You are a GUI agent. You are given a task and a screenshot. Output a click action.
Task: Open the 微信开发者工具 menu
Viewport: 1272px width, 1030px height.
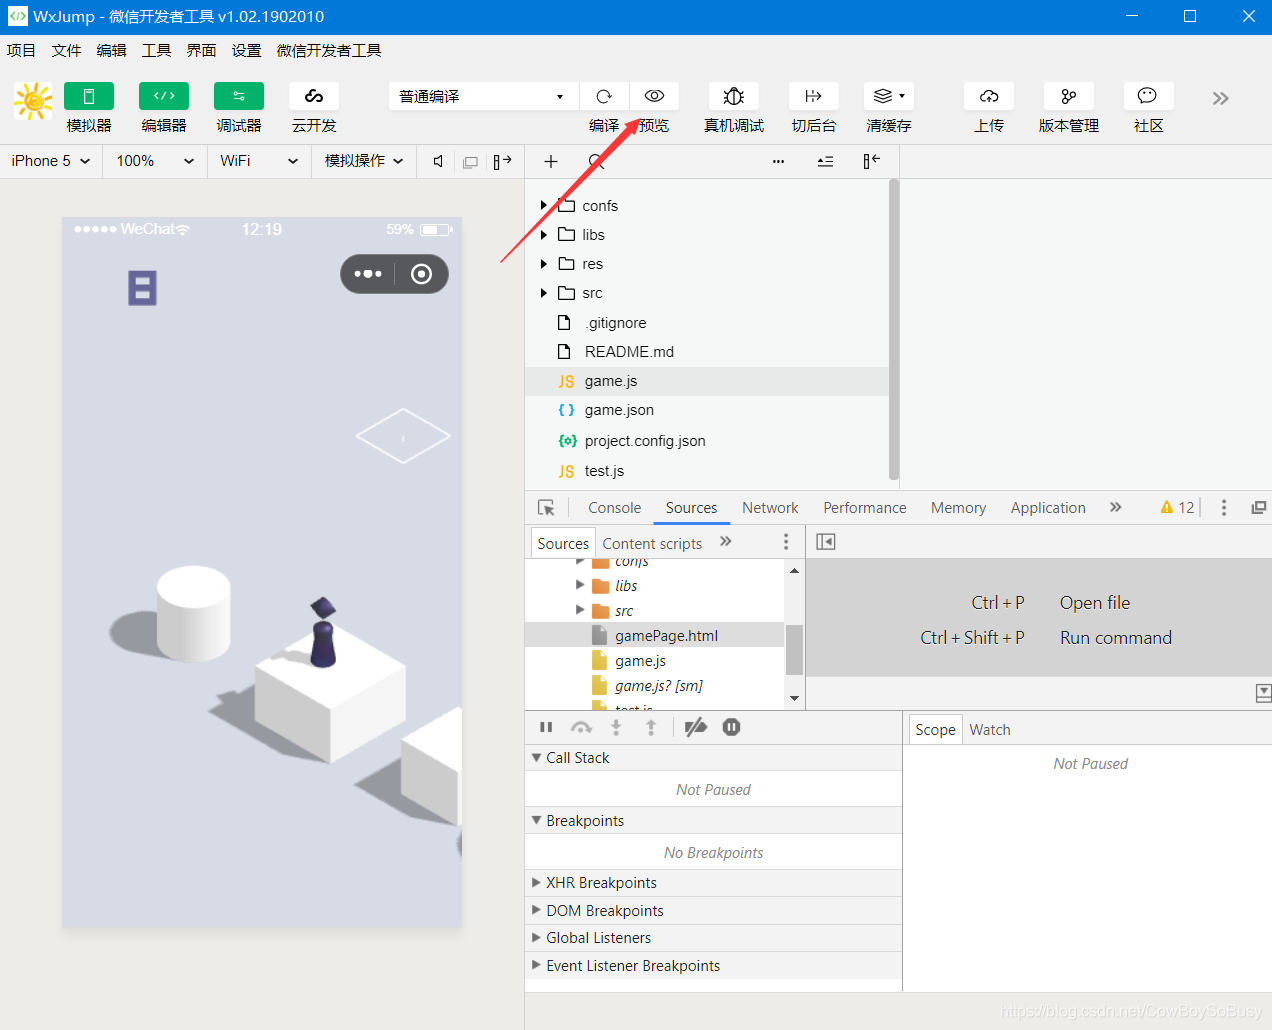pos(329,51)
